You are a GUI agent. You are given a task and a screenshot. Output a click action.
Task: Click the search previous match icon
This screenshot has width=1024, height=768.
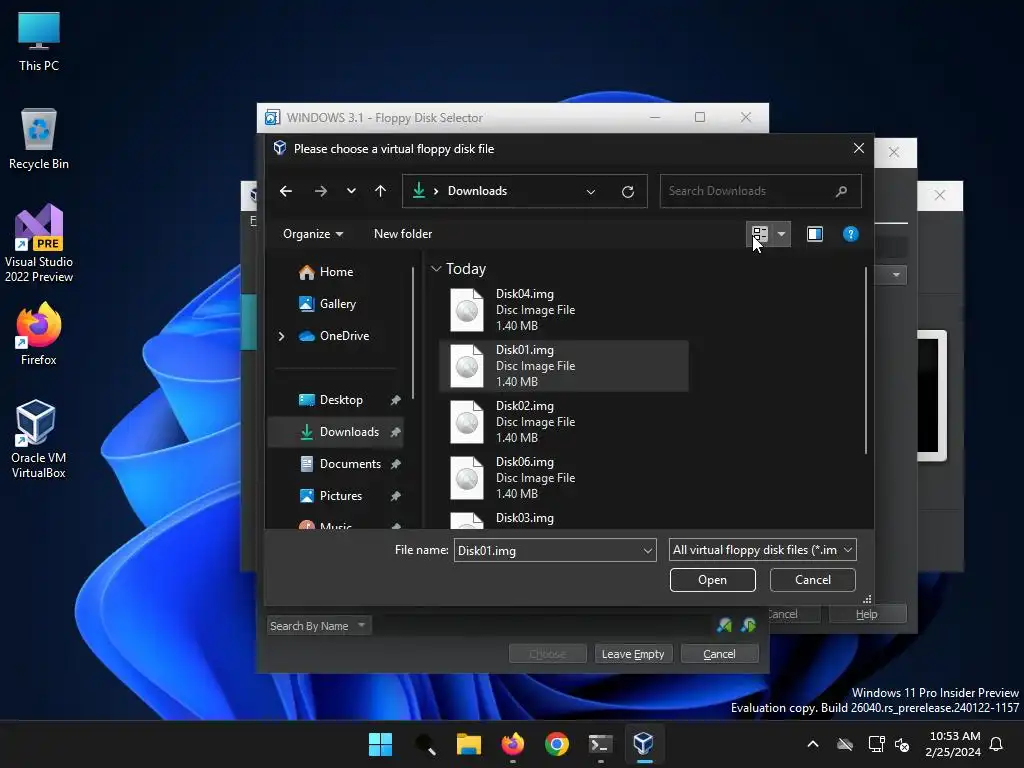click(x=724, y=626)
